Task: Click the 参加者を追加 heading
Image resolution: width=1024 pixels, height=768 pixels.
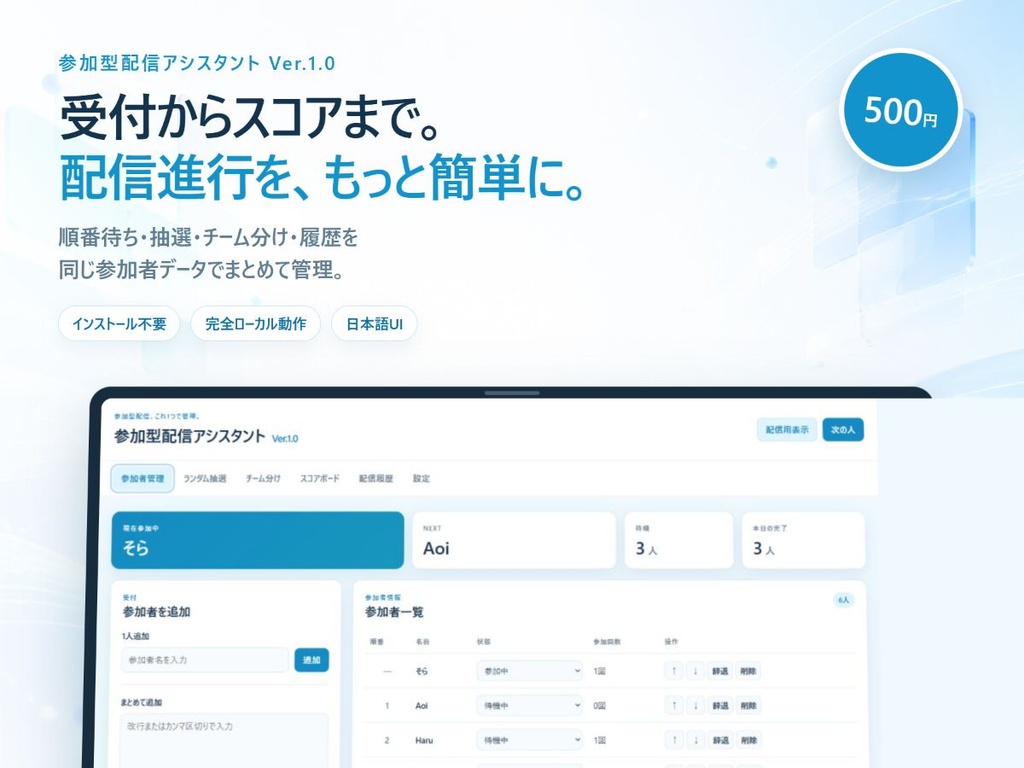Action: coord(156,612)
